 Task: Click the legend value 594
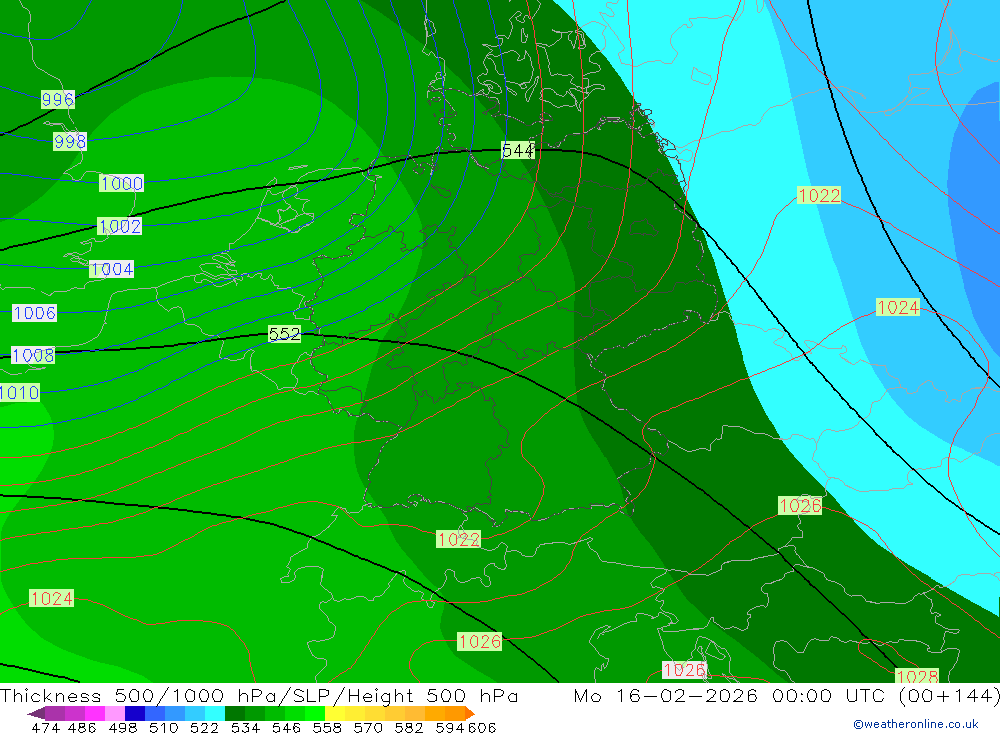[450, 727]
